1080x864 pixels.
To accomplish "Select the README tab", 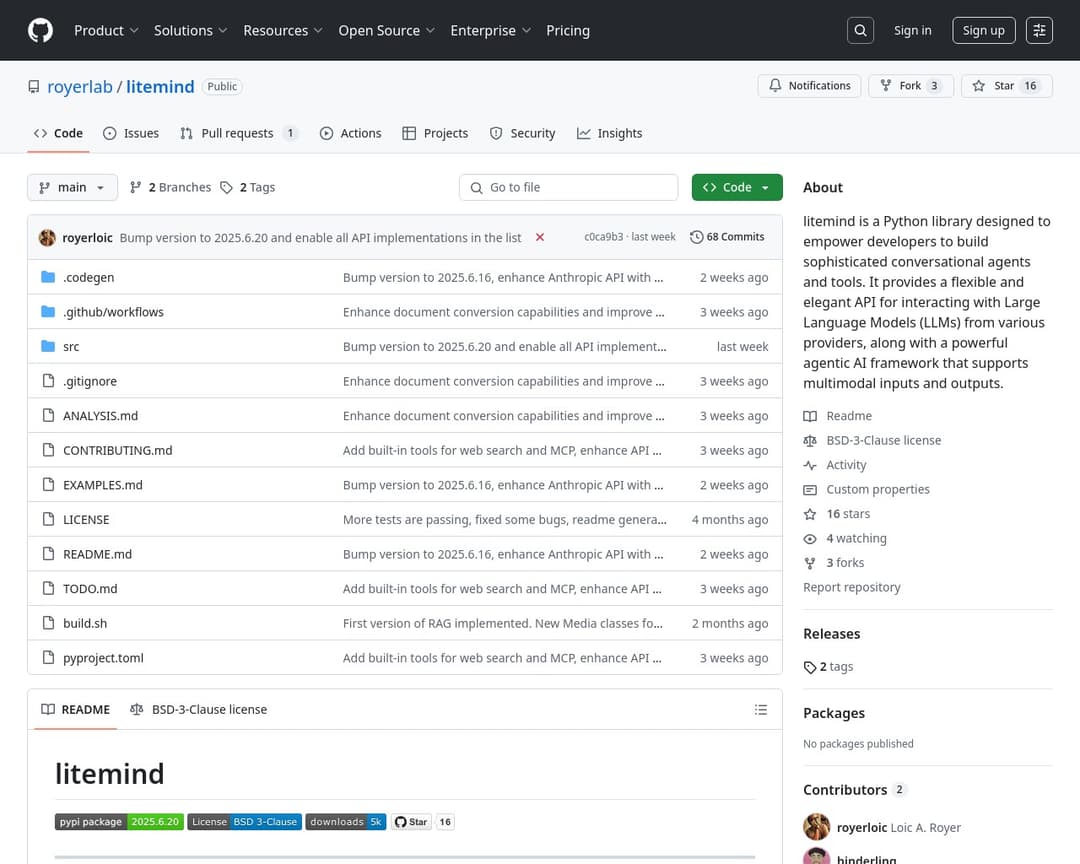I will (76, 710).
